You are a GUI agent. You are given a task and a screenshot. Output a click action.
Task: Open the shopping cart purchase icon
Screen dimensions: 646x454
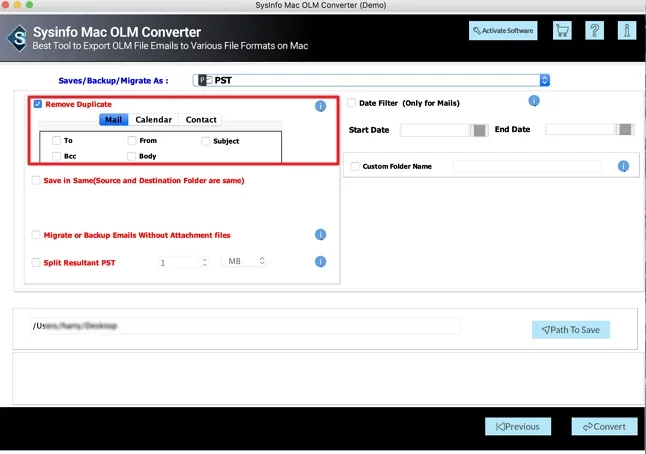[x=562, y=30]
